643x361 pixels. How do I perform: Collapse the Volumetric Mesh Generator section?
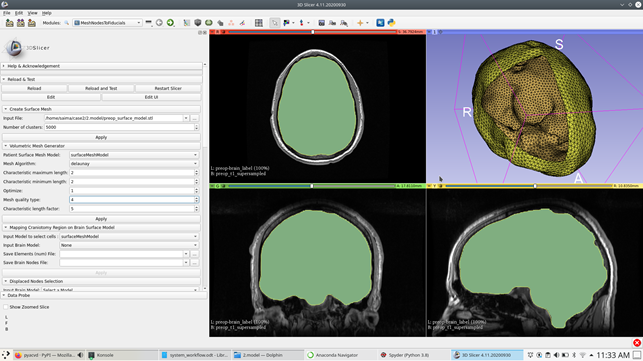pyautogui.click(x=101, y=146)
